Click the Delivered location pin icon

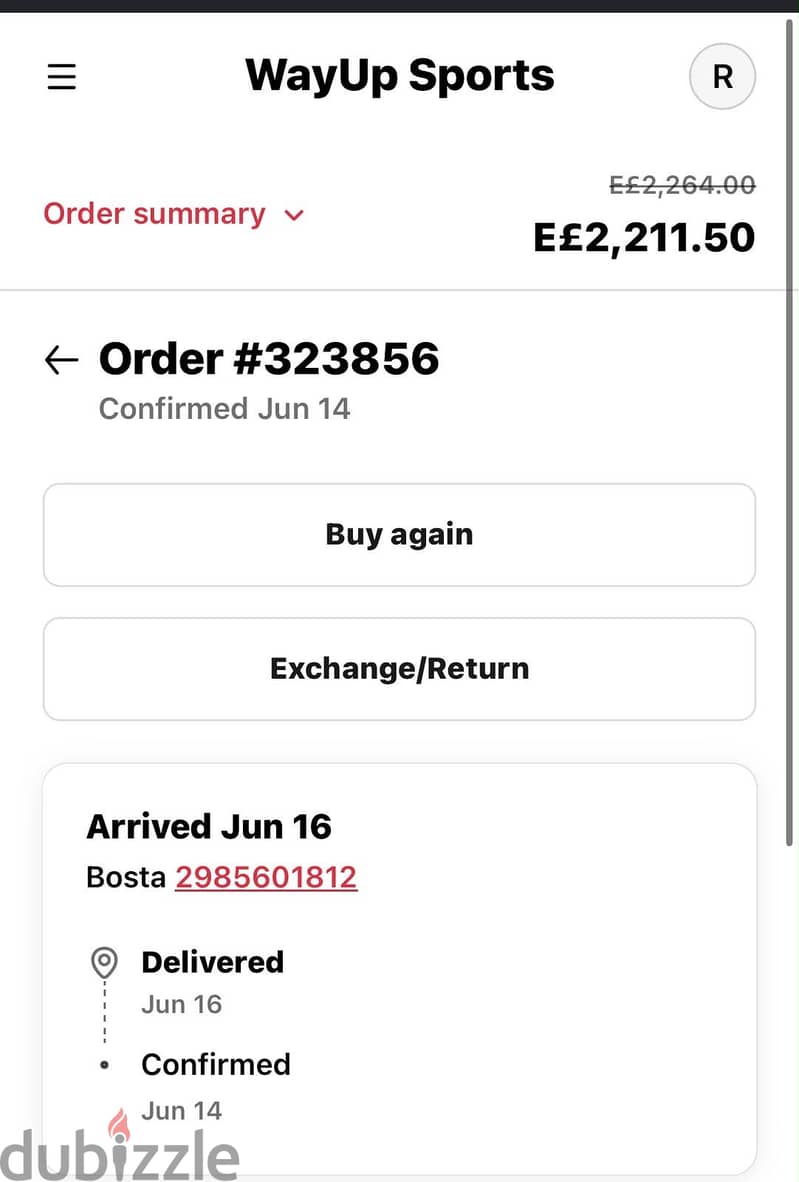click(x=104, y=963)
